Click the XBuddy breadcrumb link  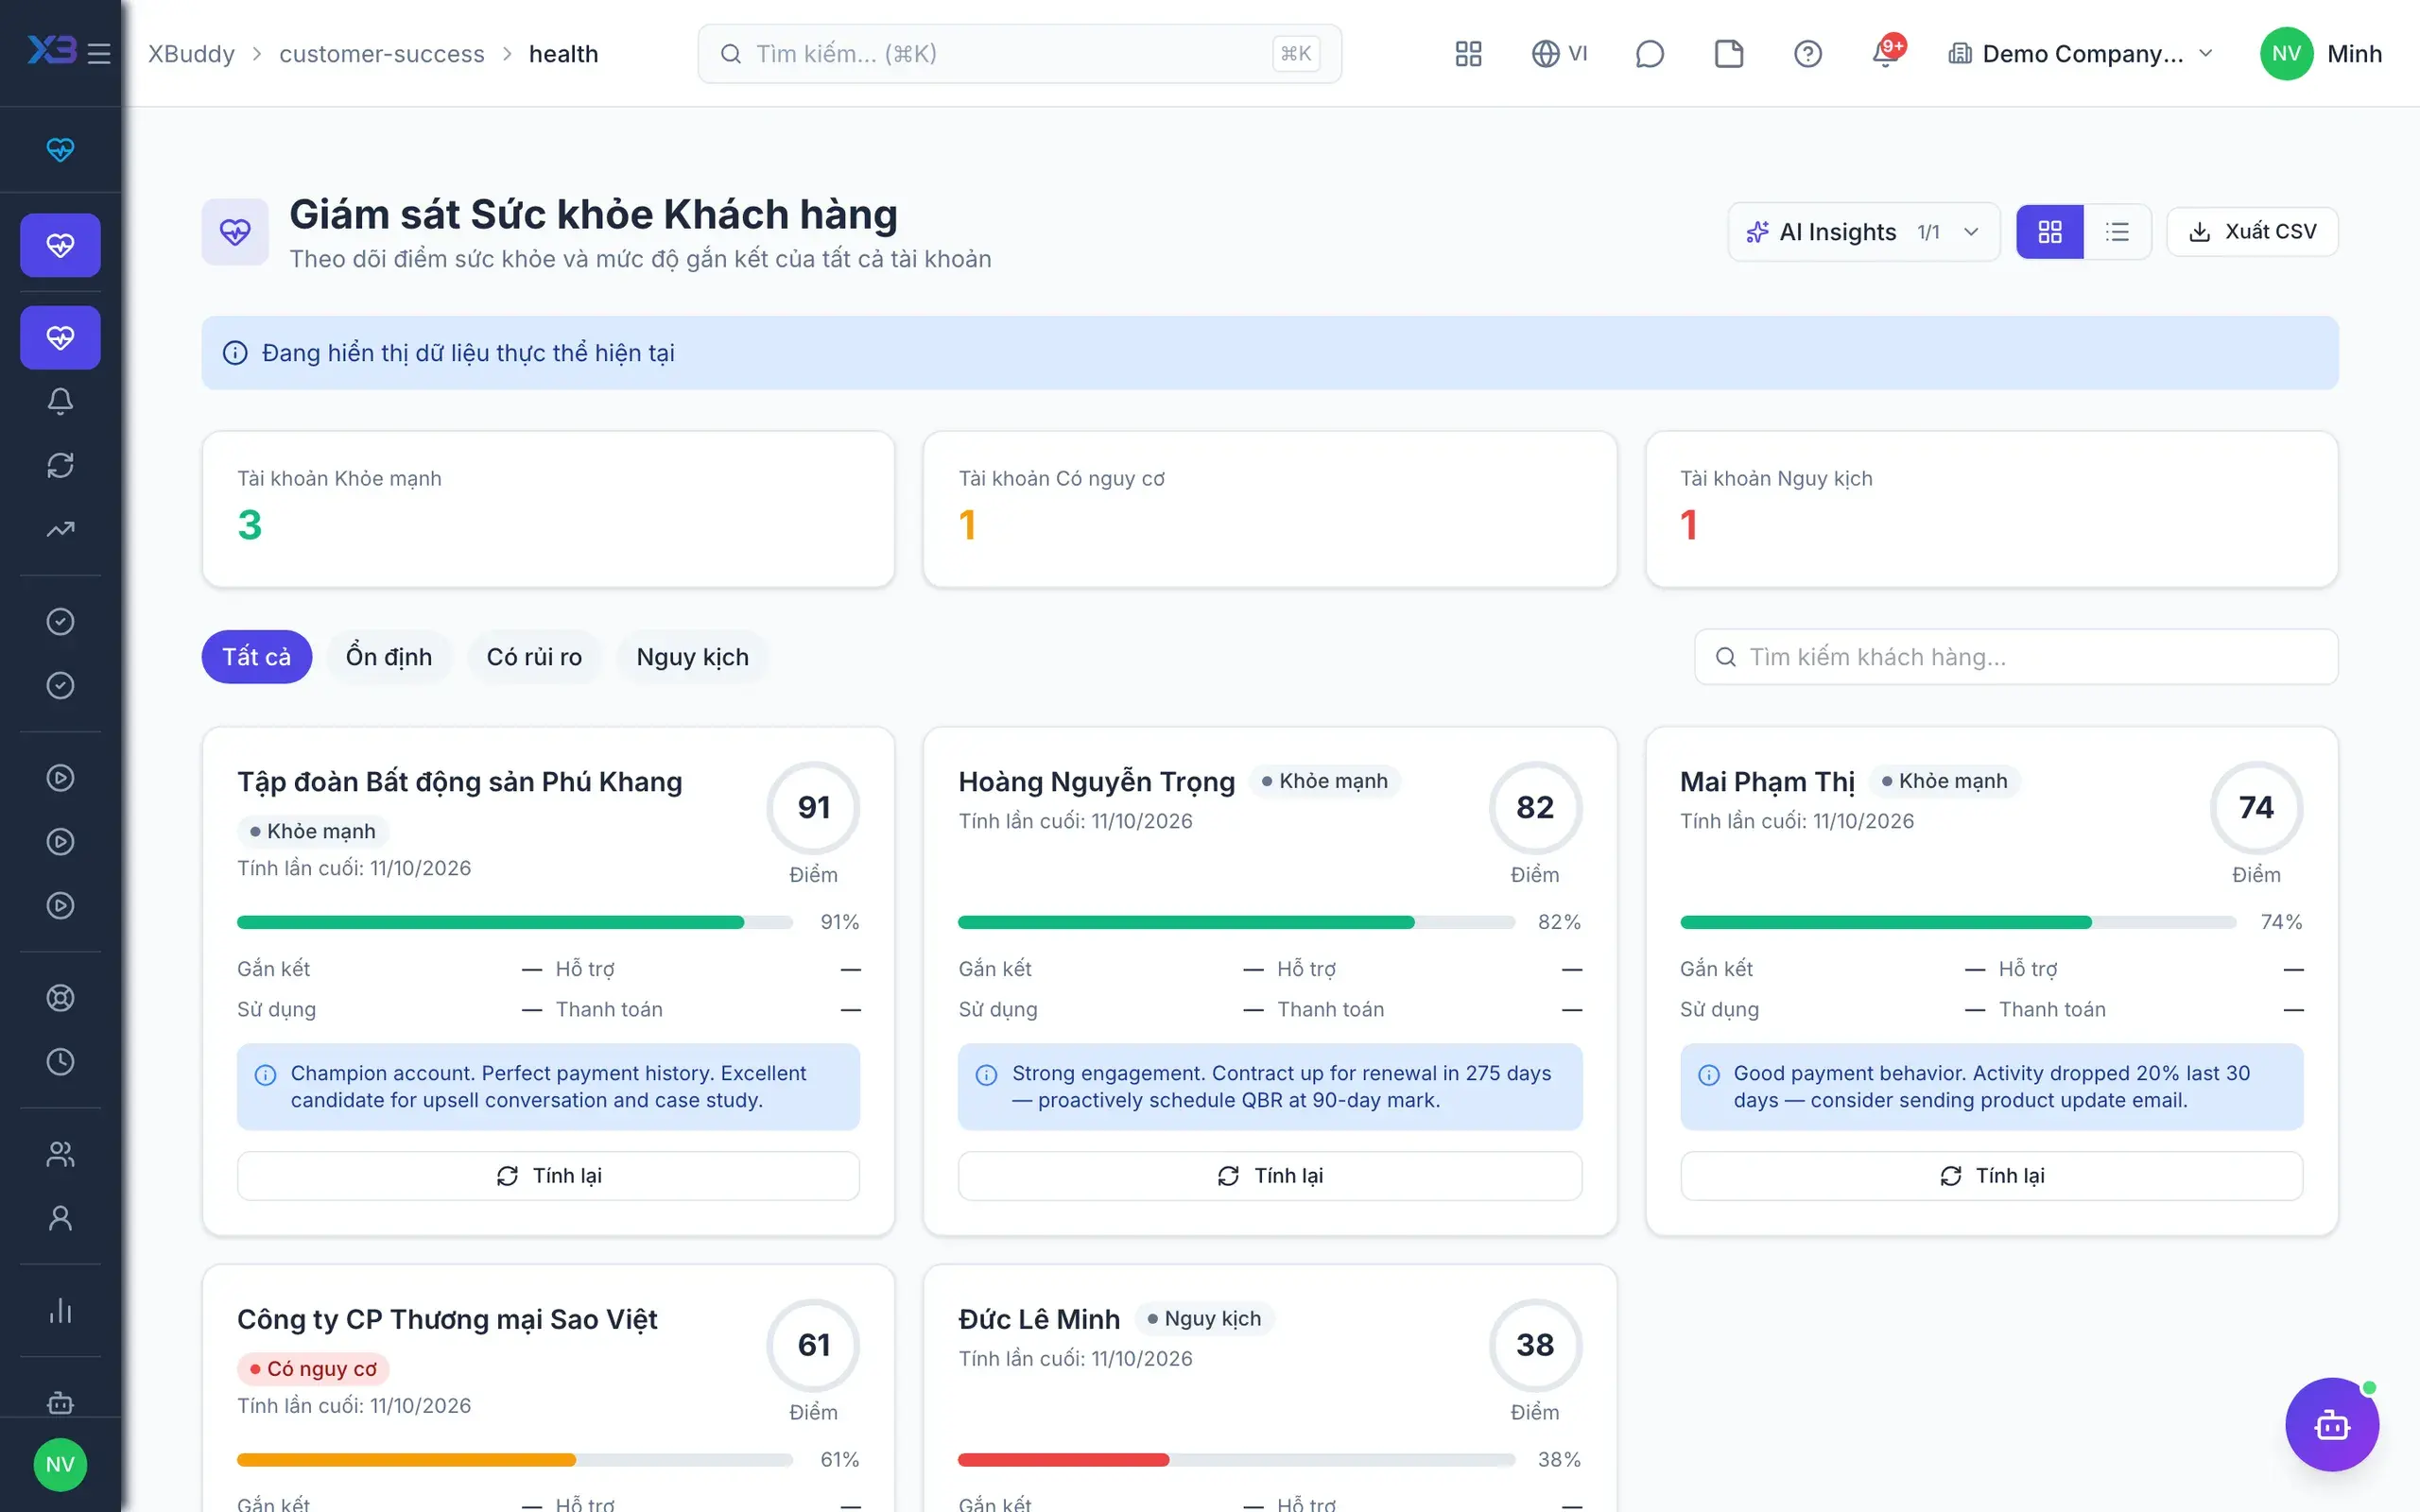pos(191,54)
